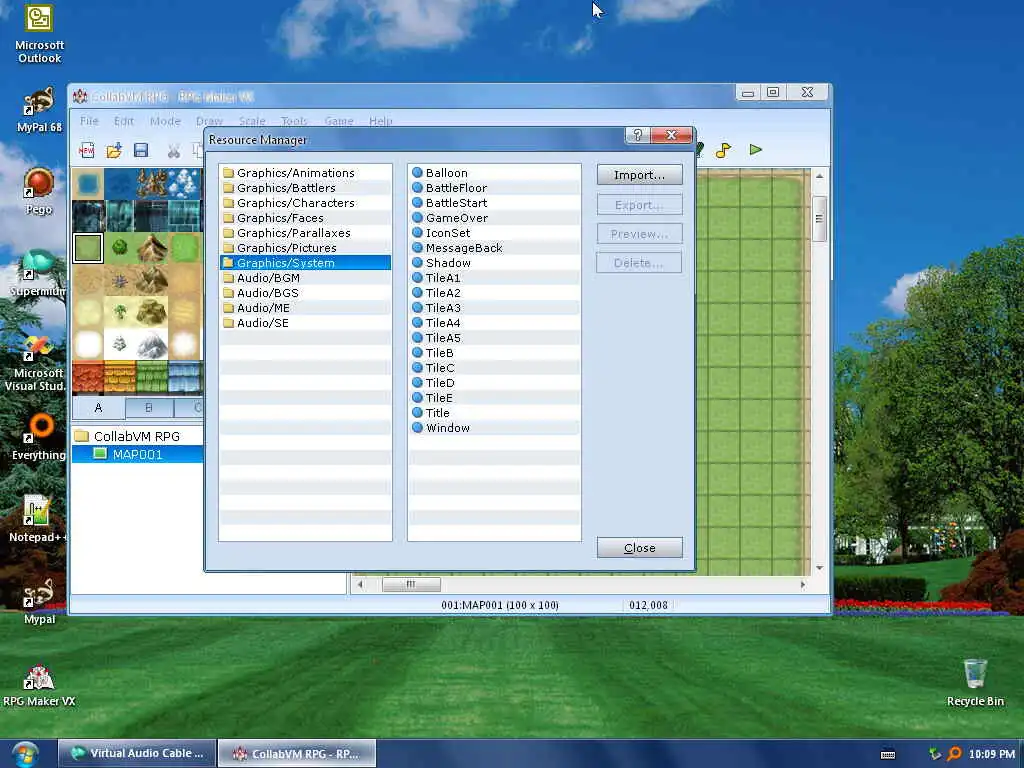The height and width of the screenshot is (768, 1024).
Task: Select the TileB resource
Action: (x=494, y=353)
